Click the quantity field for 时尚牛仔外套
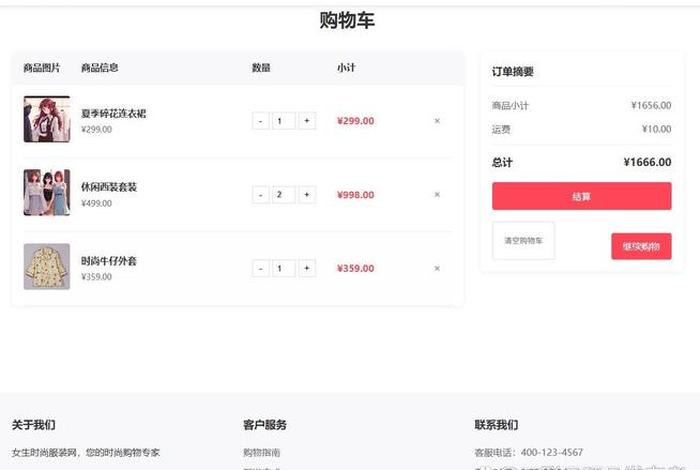Image resolution: width=700 pixels, height=470 pixels. click(283, 268)
